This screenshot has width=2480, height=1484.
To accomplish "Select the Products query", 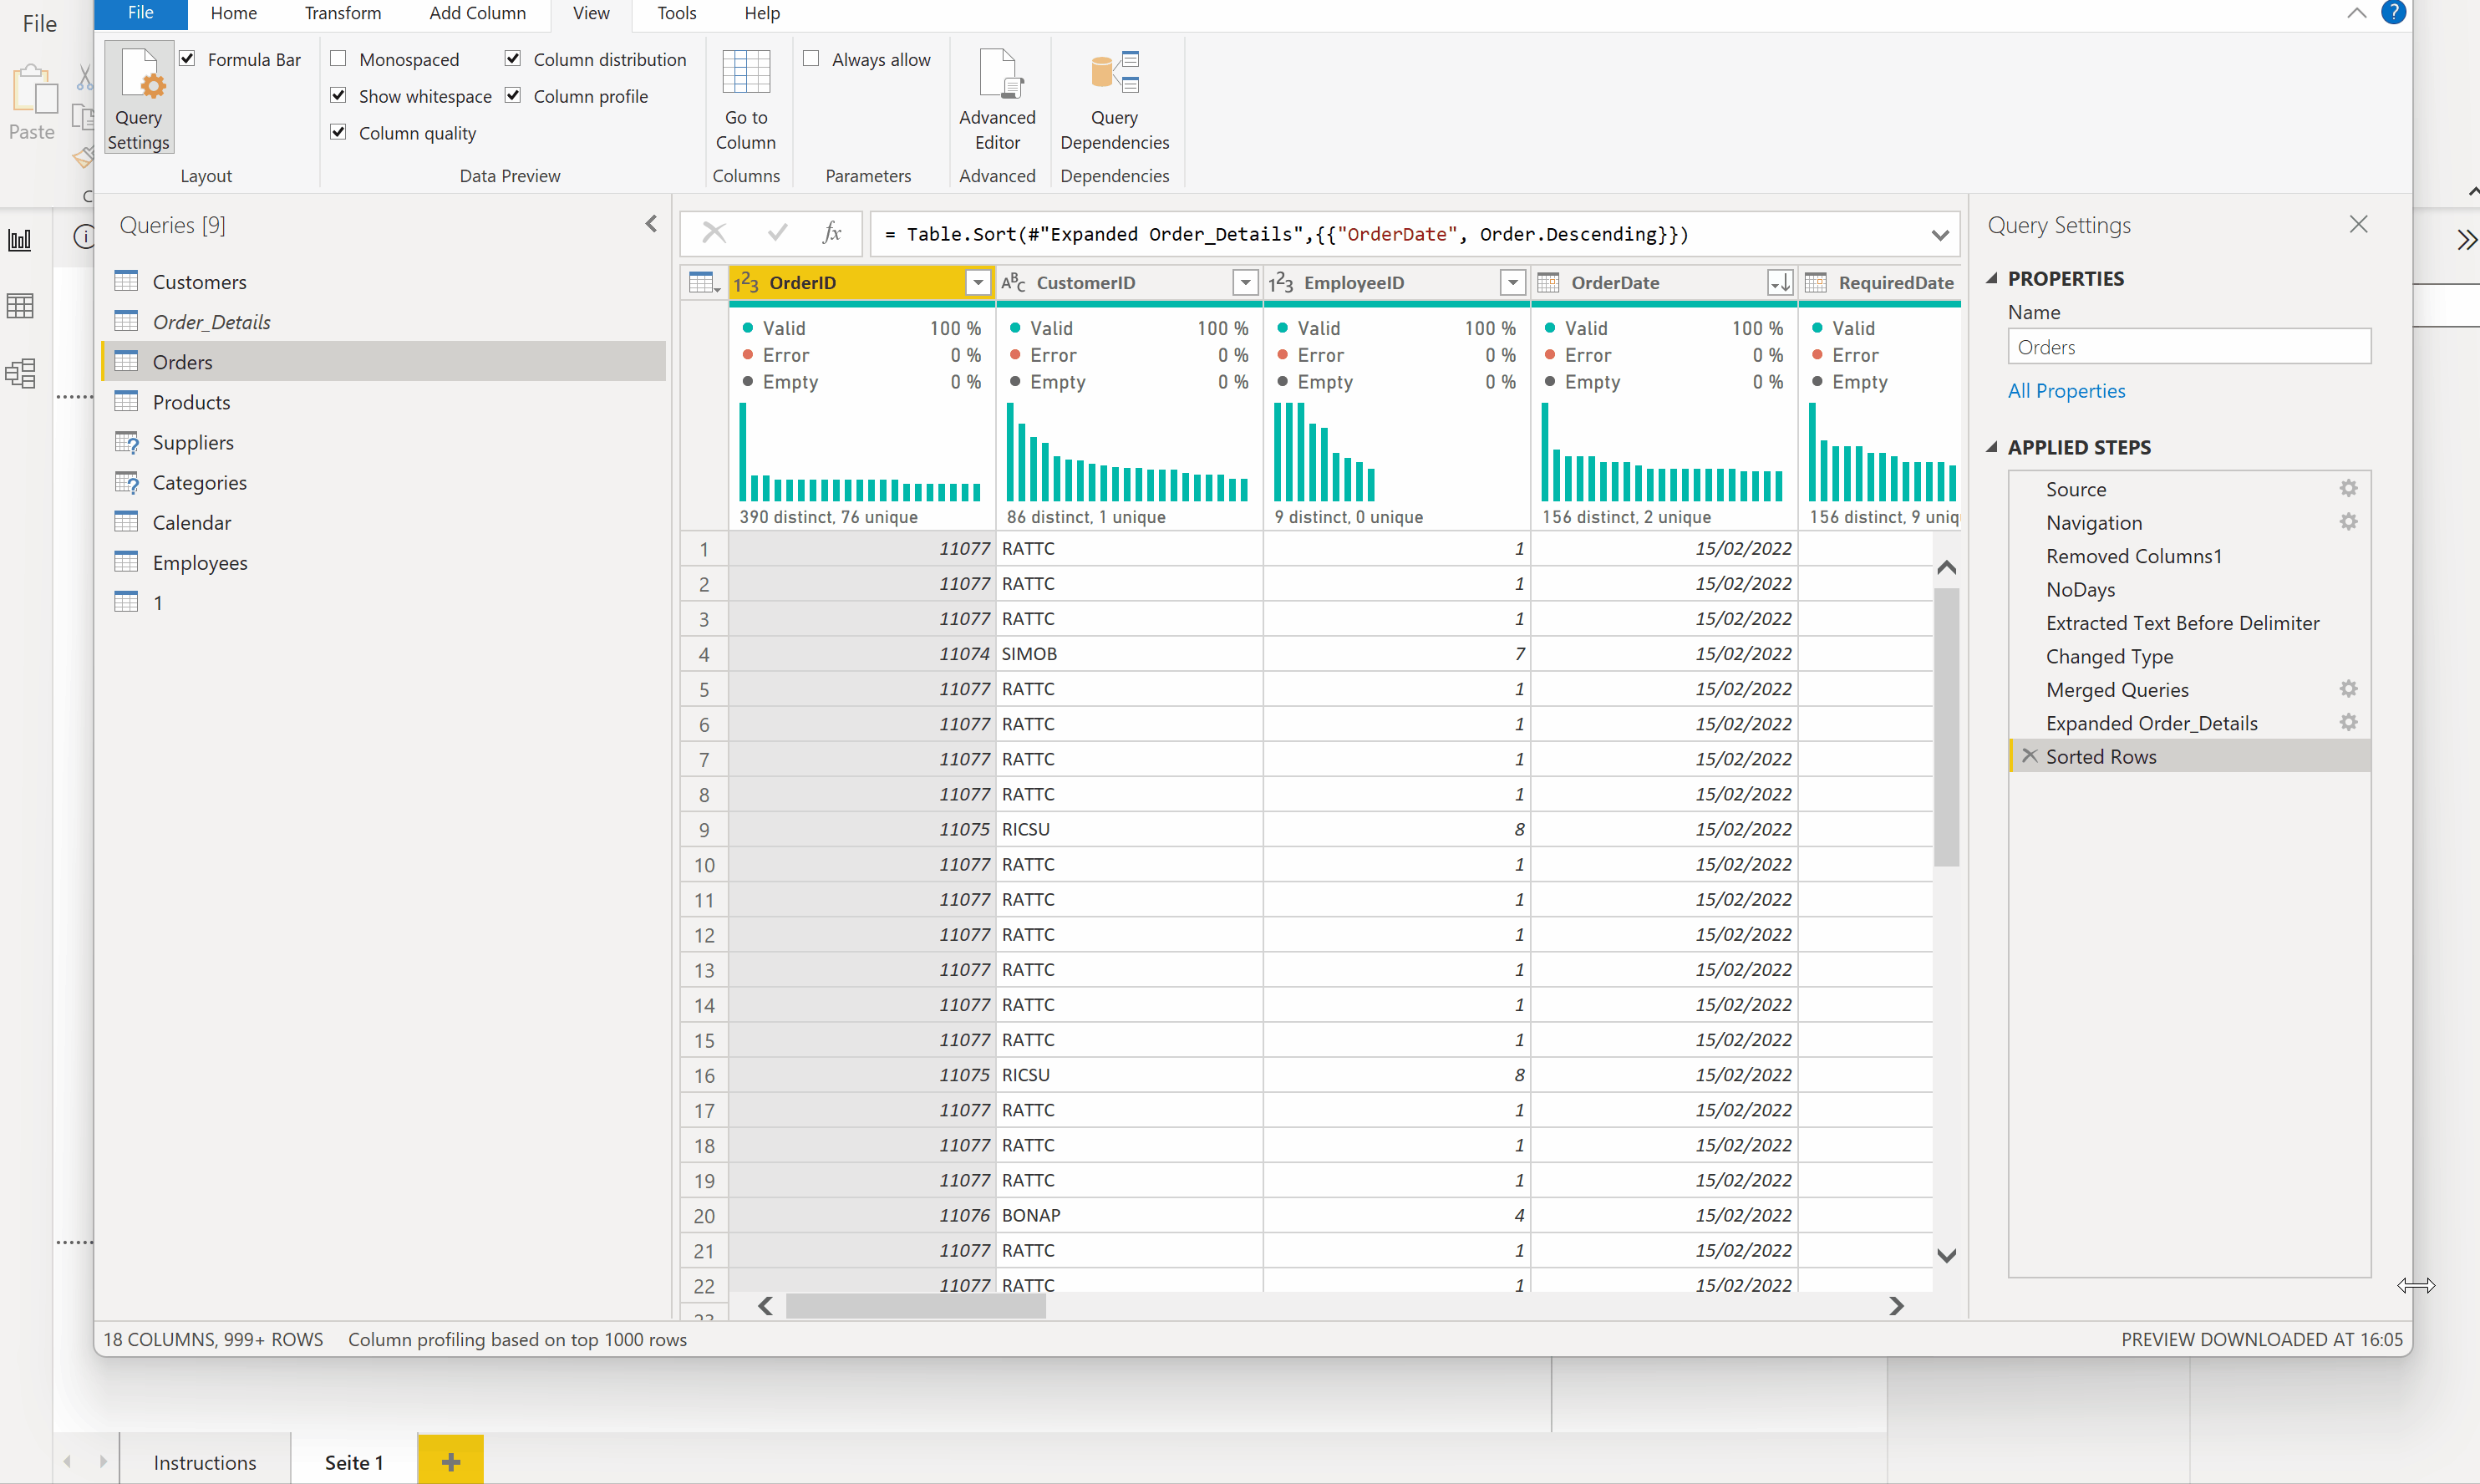I will click(x=193, y=401).
